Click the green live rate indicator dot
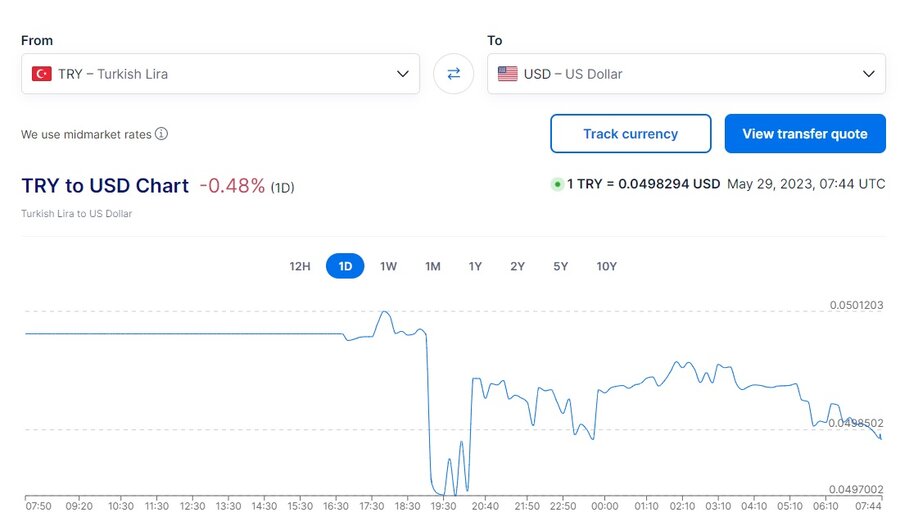The height and width of the screenshot is (526, 900). coord(557,185)
